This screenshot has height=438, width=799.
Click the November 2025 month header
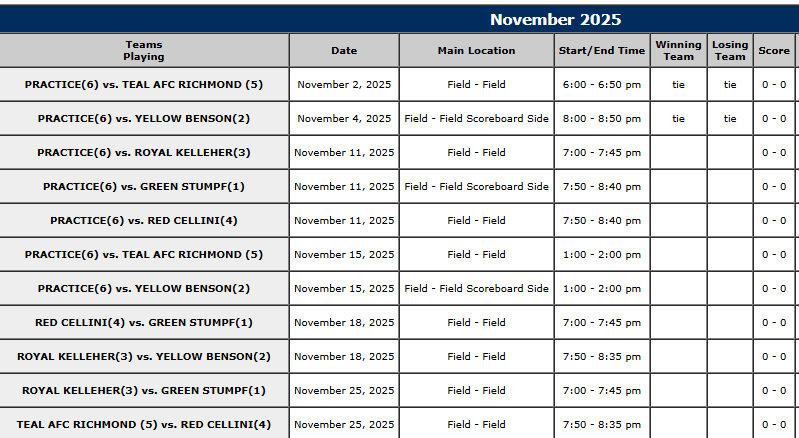pos(555,20)
